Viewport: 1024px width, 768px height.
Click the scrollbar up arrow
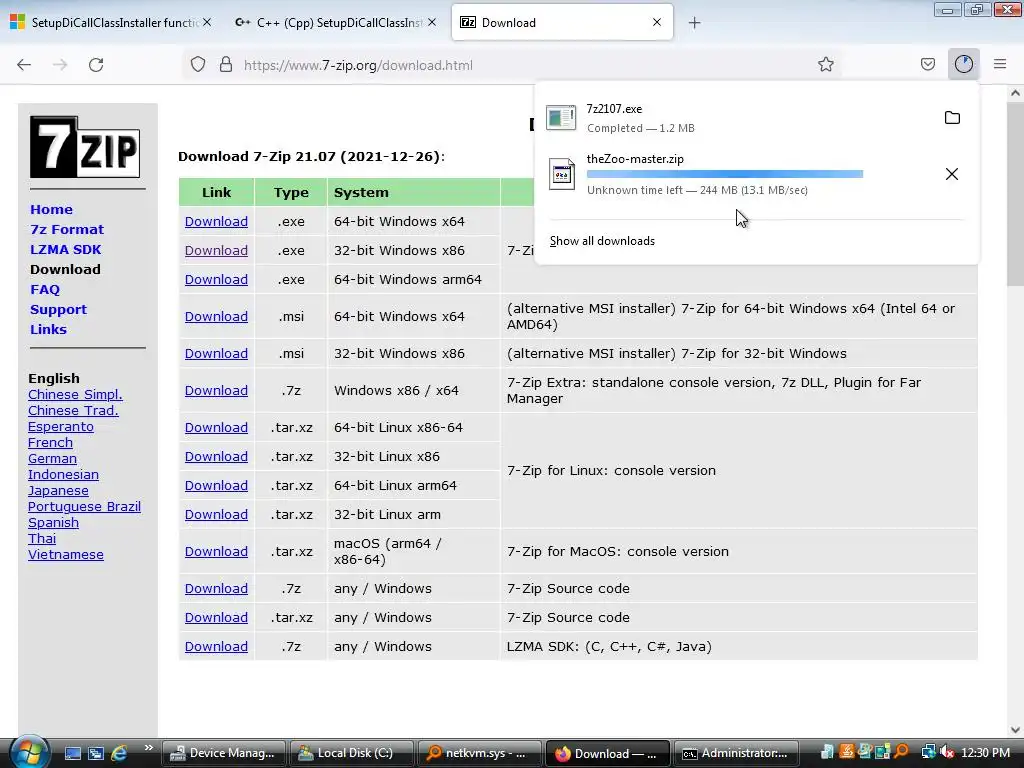click(x=1015, y=93)
